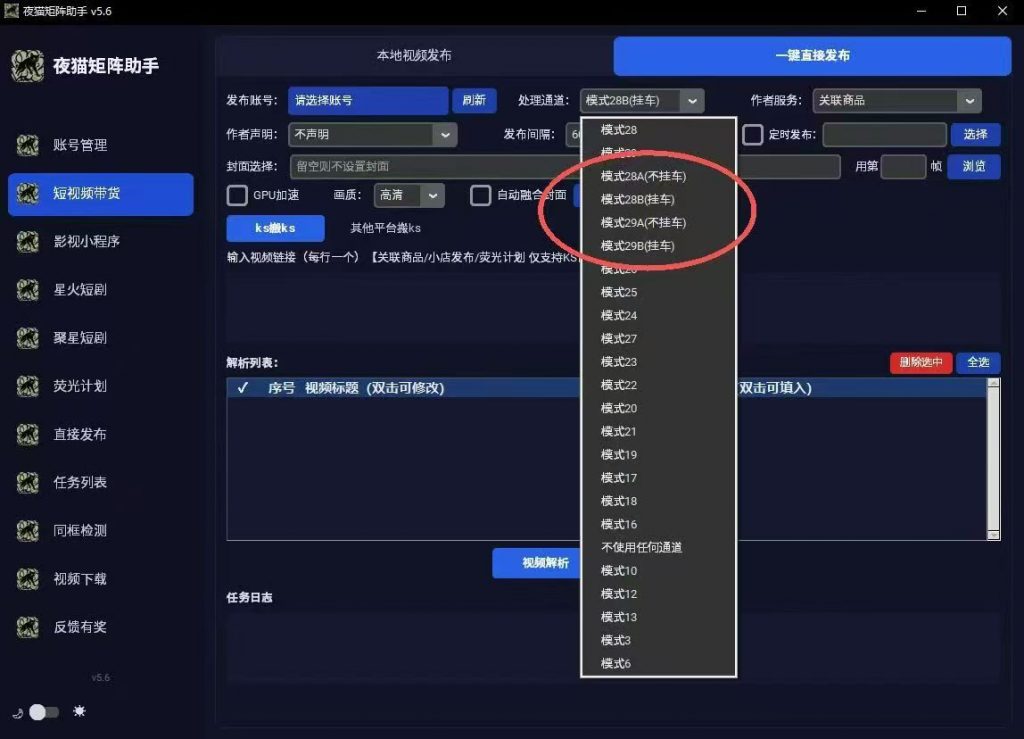Click the 刷新 button
Viewport: 1024px width, 739px height.
pyautogui.click(x=474, y=101)
